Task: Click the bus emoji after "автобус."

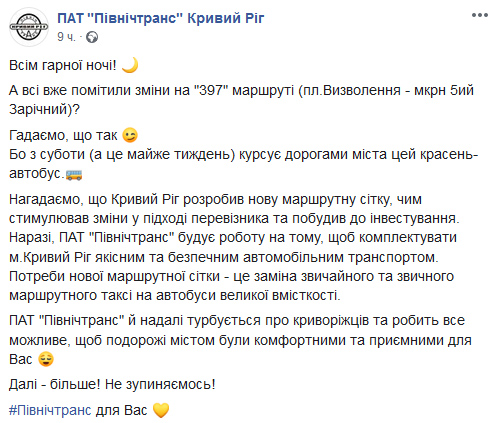Action: (x=74, y=174)
